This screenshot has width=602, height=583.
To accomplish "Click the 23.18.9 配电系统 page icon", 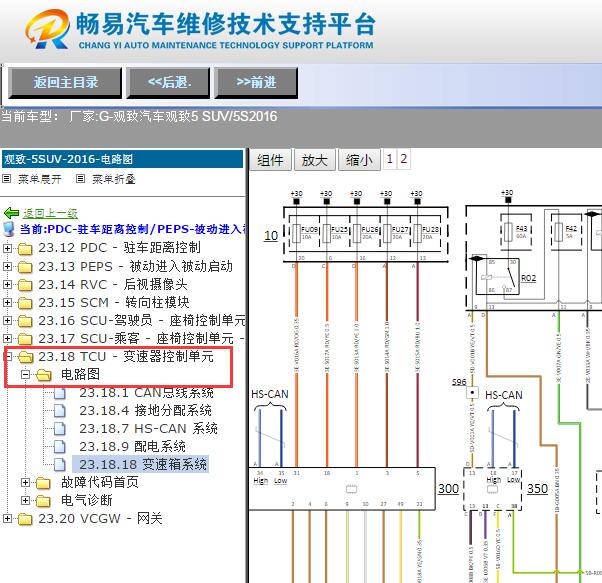I will pyautogui.click(x=60, y=447).
